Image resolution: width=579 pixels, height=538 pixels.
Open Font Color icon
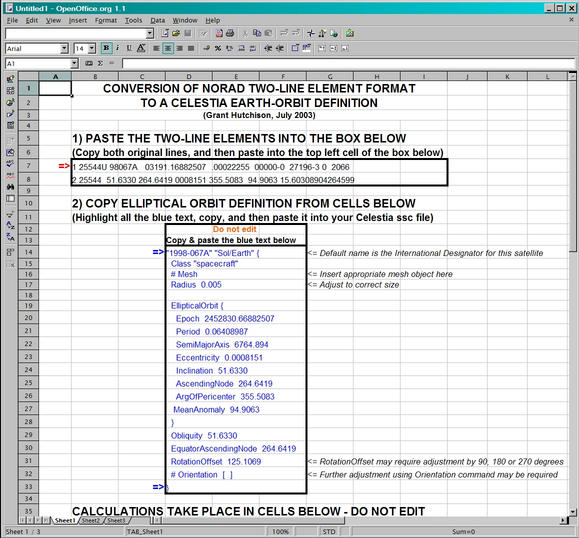coord(141,48)
